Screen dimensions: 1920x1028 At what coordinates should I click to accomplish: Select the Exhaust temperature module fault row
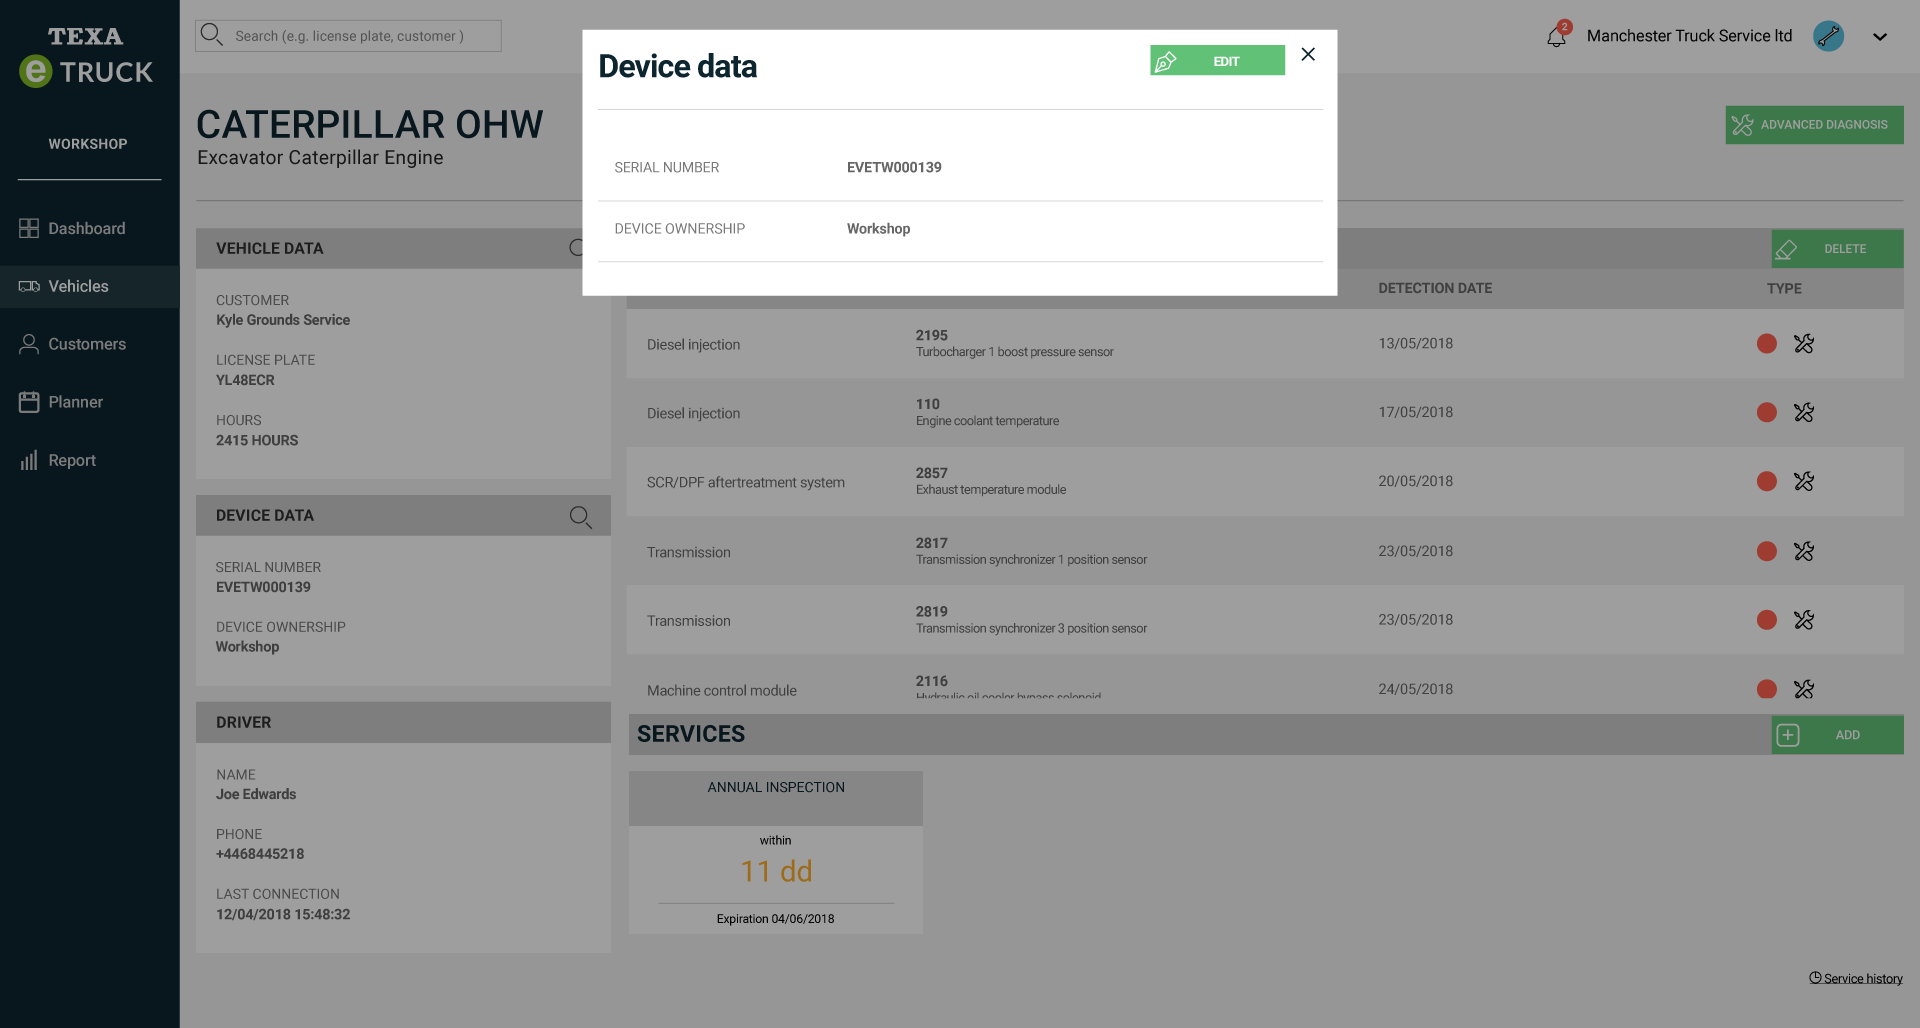pyautogui.click(x=1265, y=481)
